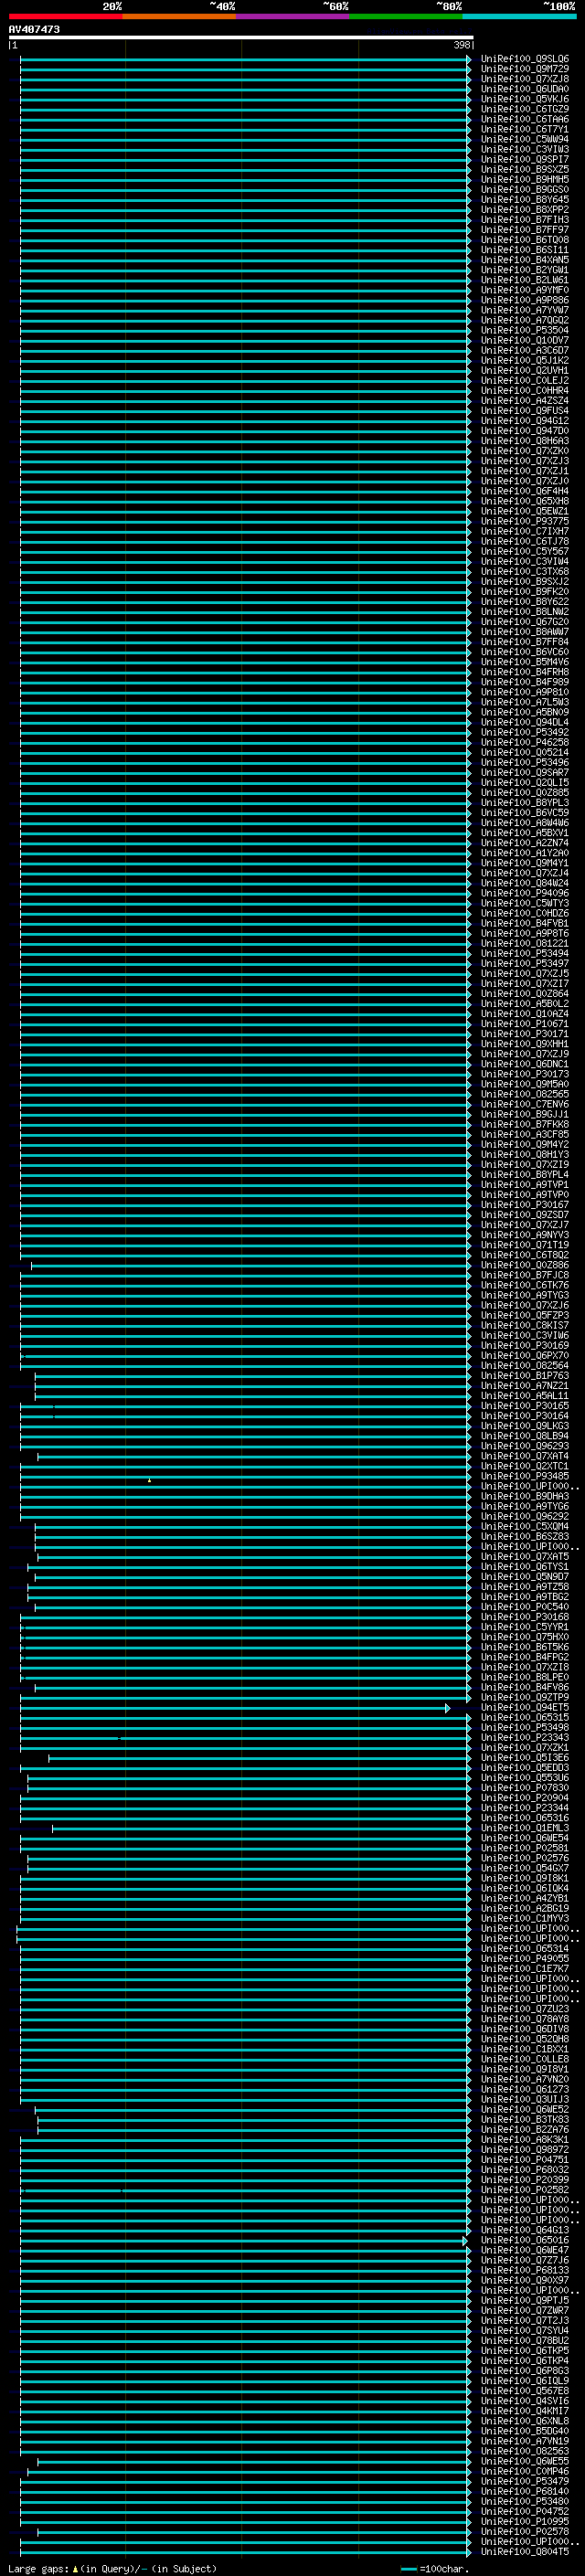
Task: Select hit UniRef100_B4XAN5
Action: pyautogui.click(x=524, y=260)
